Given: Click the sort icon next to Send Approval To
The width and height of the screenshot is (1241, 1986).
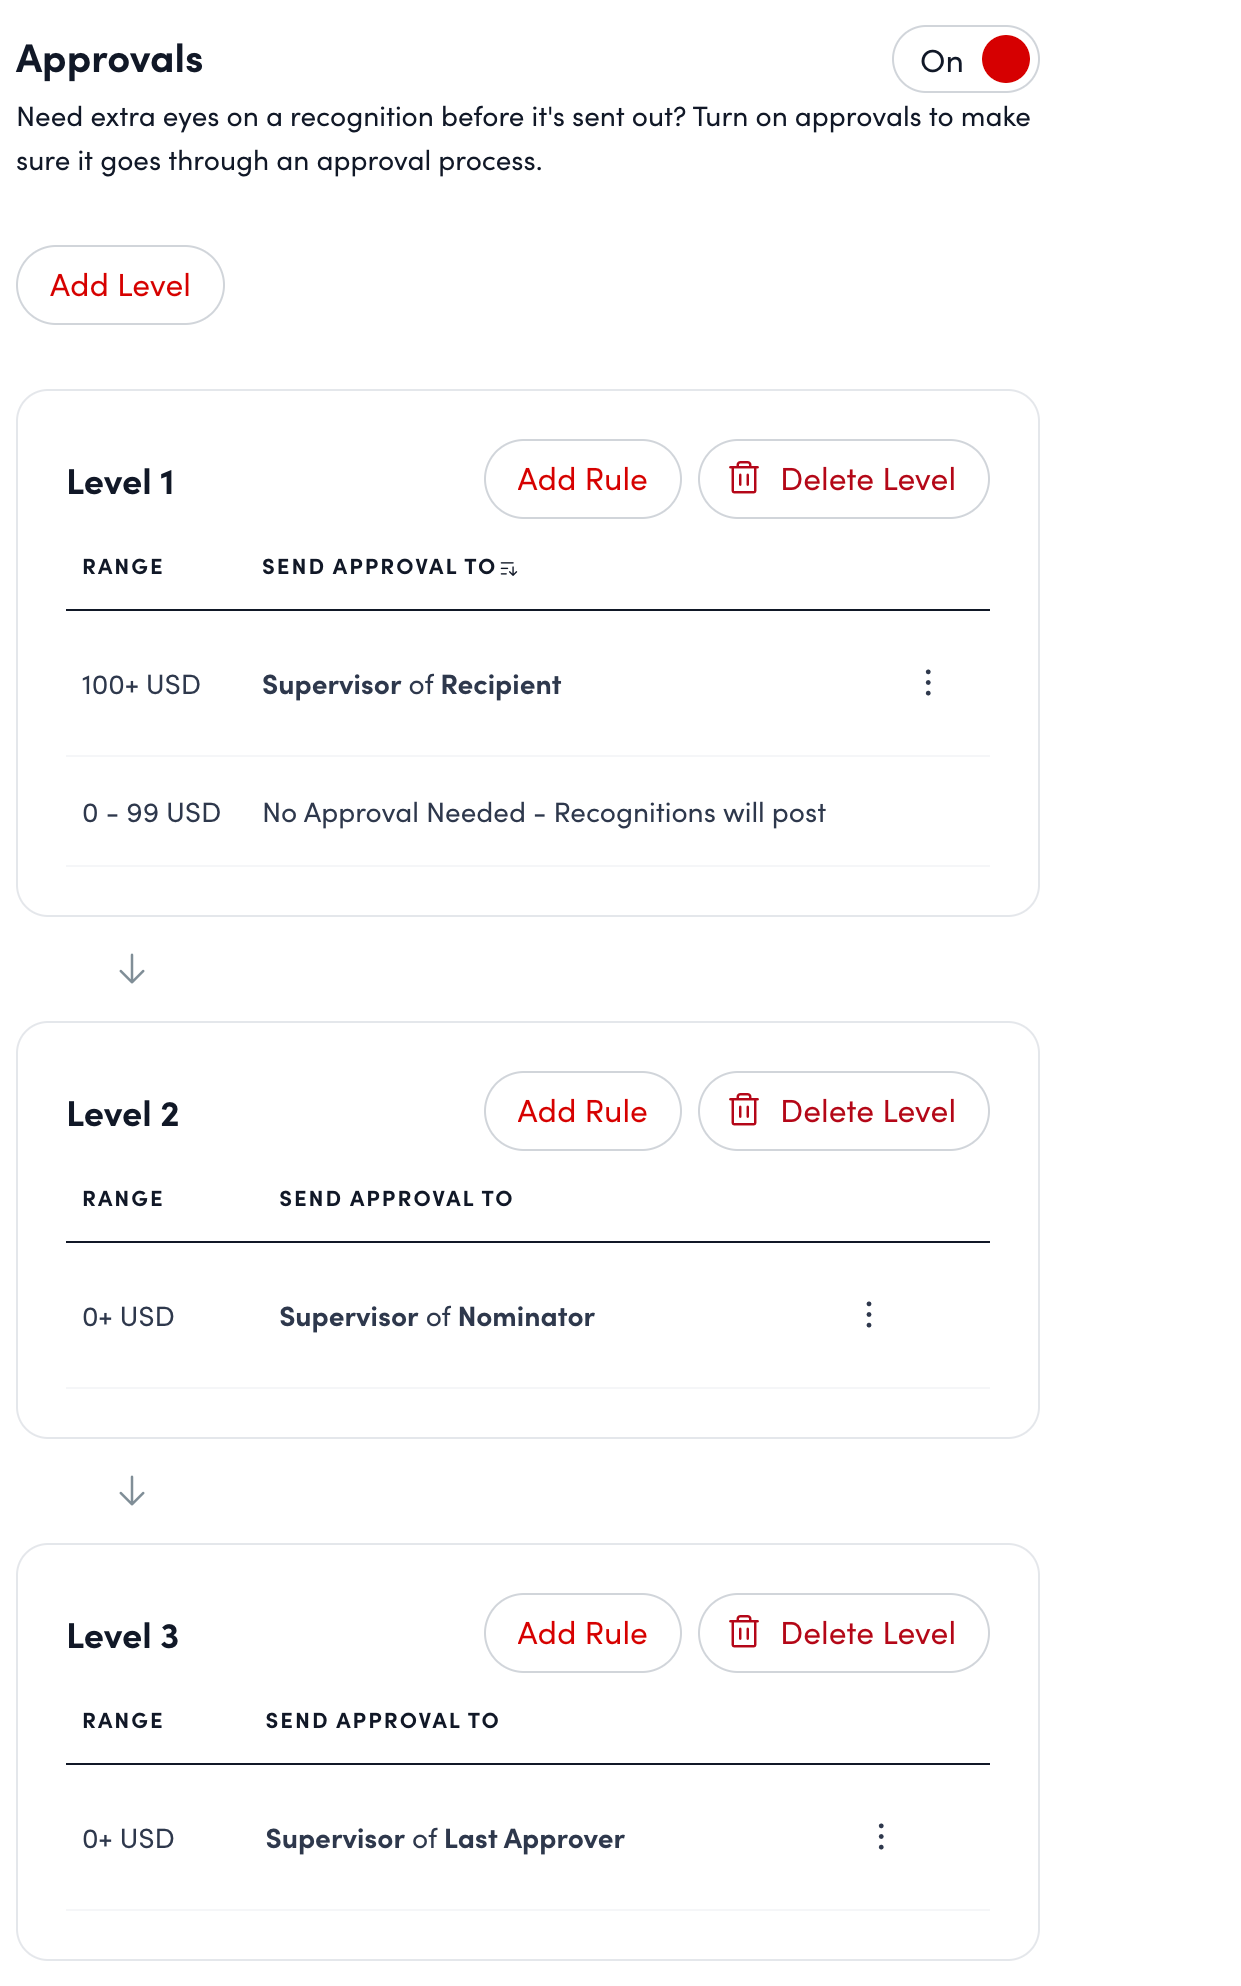Looking at the screenshot, I should coord(509,567).
